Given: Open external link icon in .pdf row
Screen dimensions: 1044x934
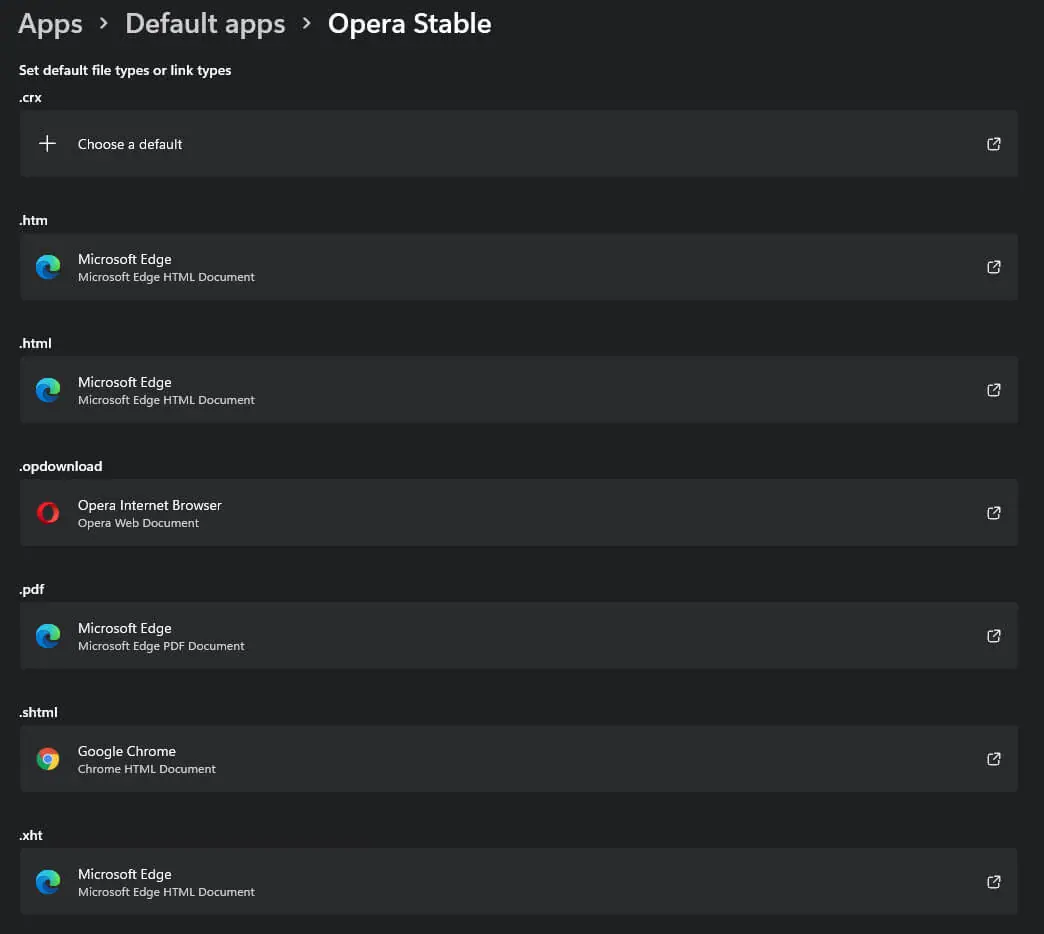Looking at the screenshot, I should pyautogui.click(x=993, y=636).
